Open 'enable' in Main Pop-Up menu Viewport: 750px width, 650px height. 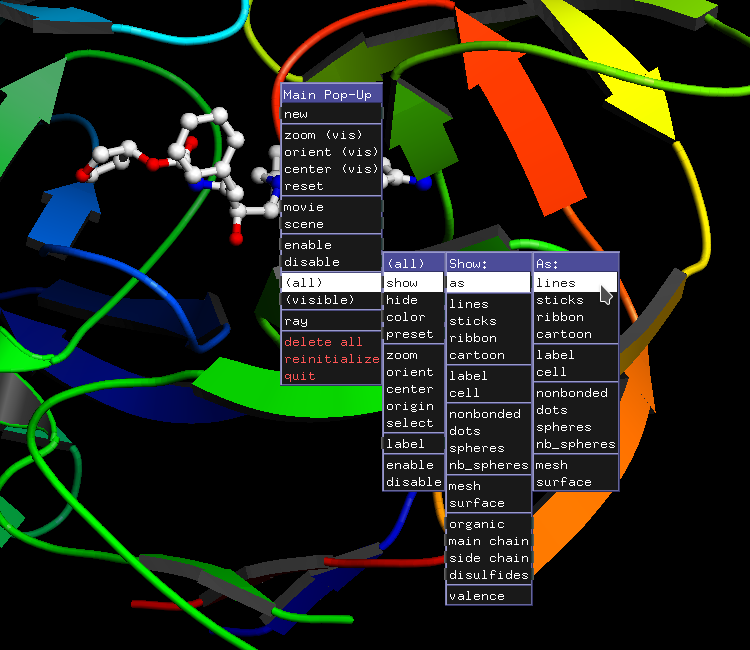(x=331, y=245)
